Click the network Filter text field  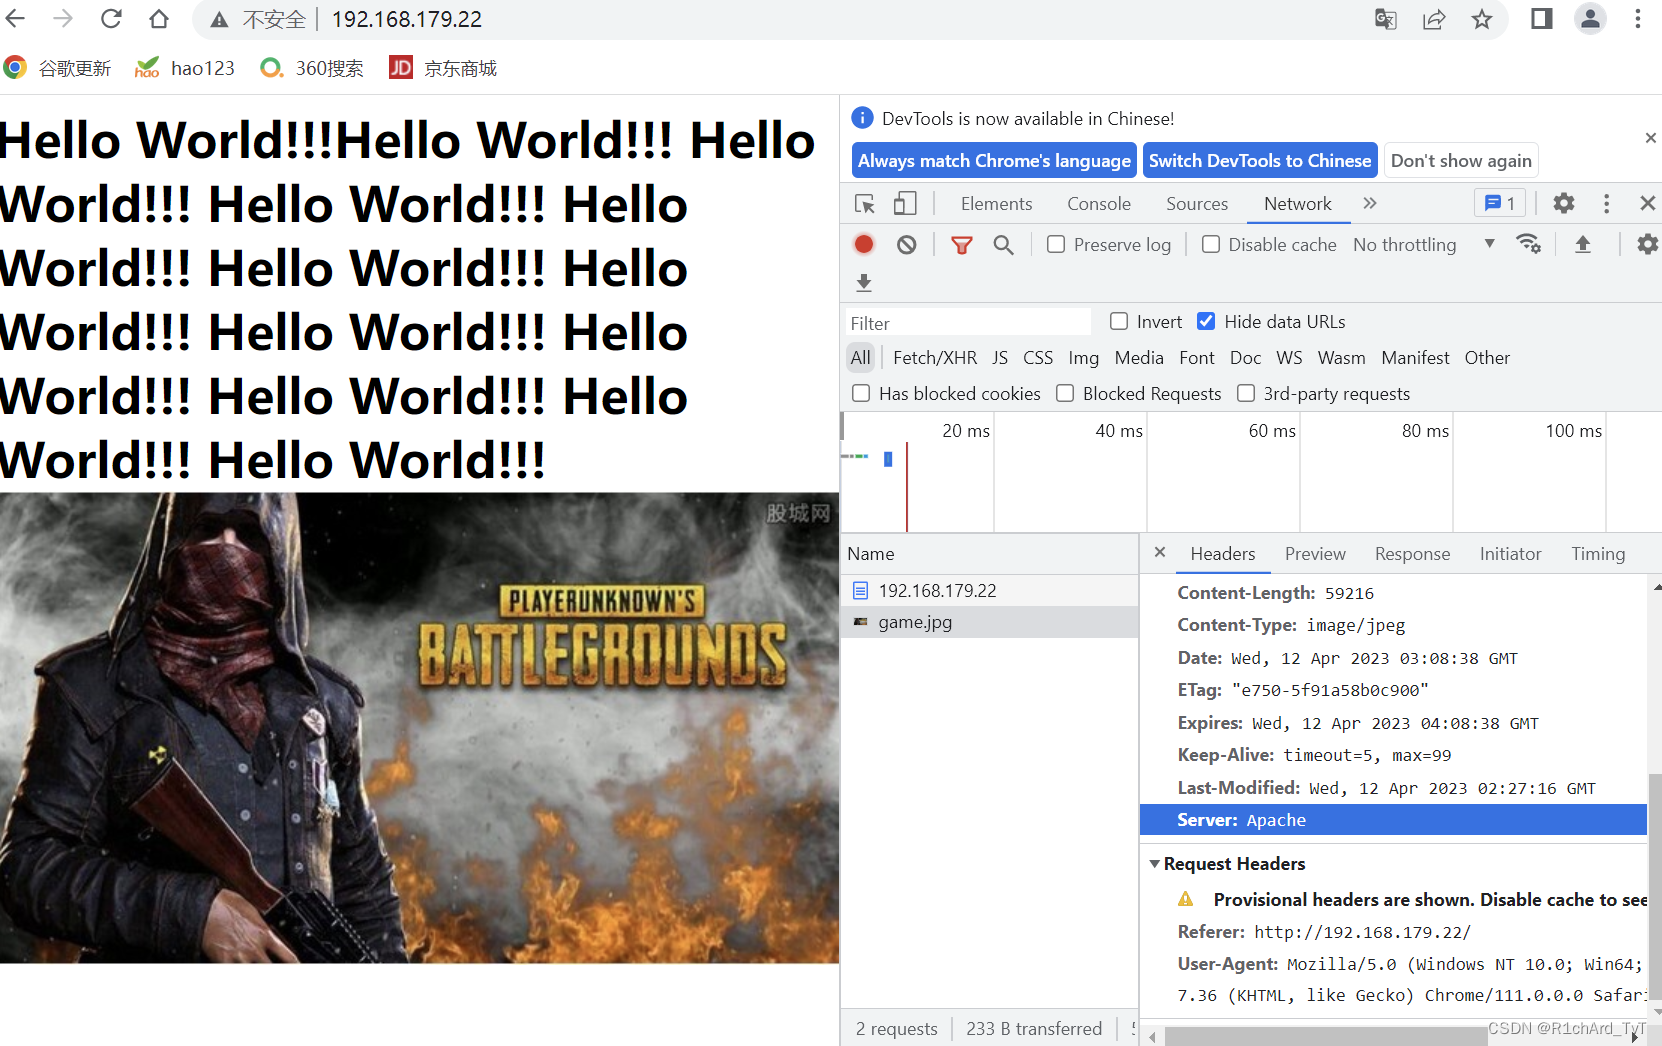point(968,323)
